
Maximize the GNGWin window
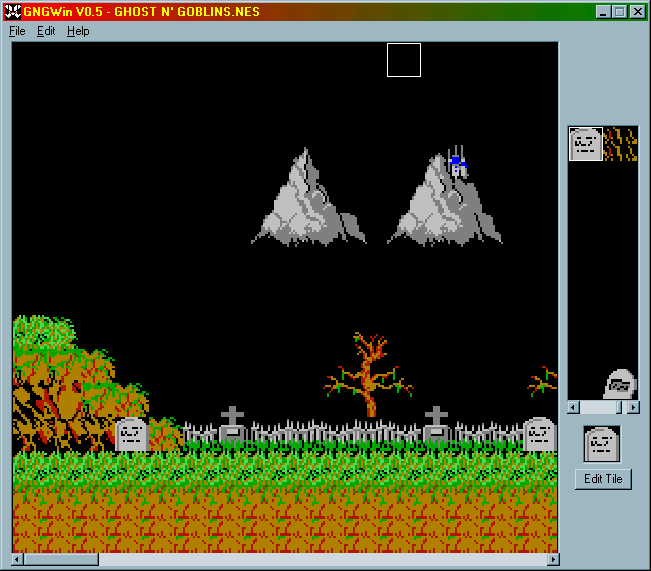click(619, 12)
